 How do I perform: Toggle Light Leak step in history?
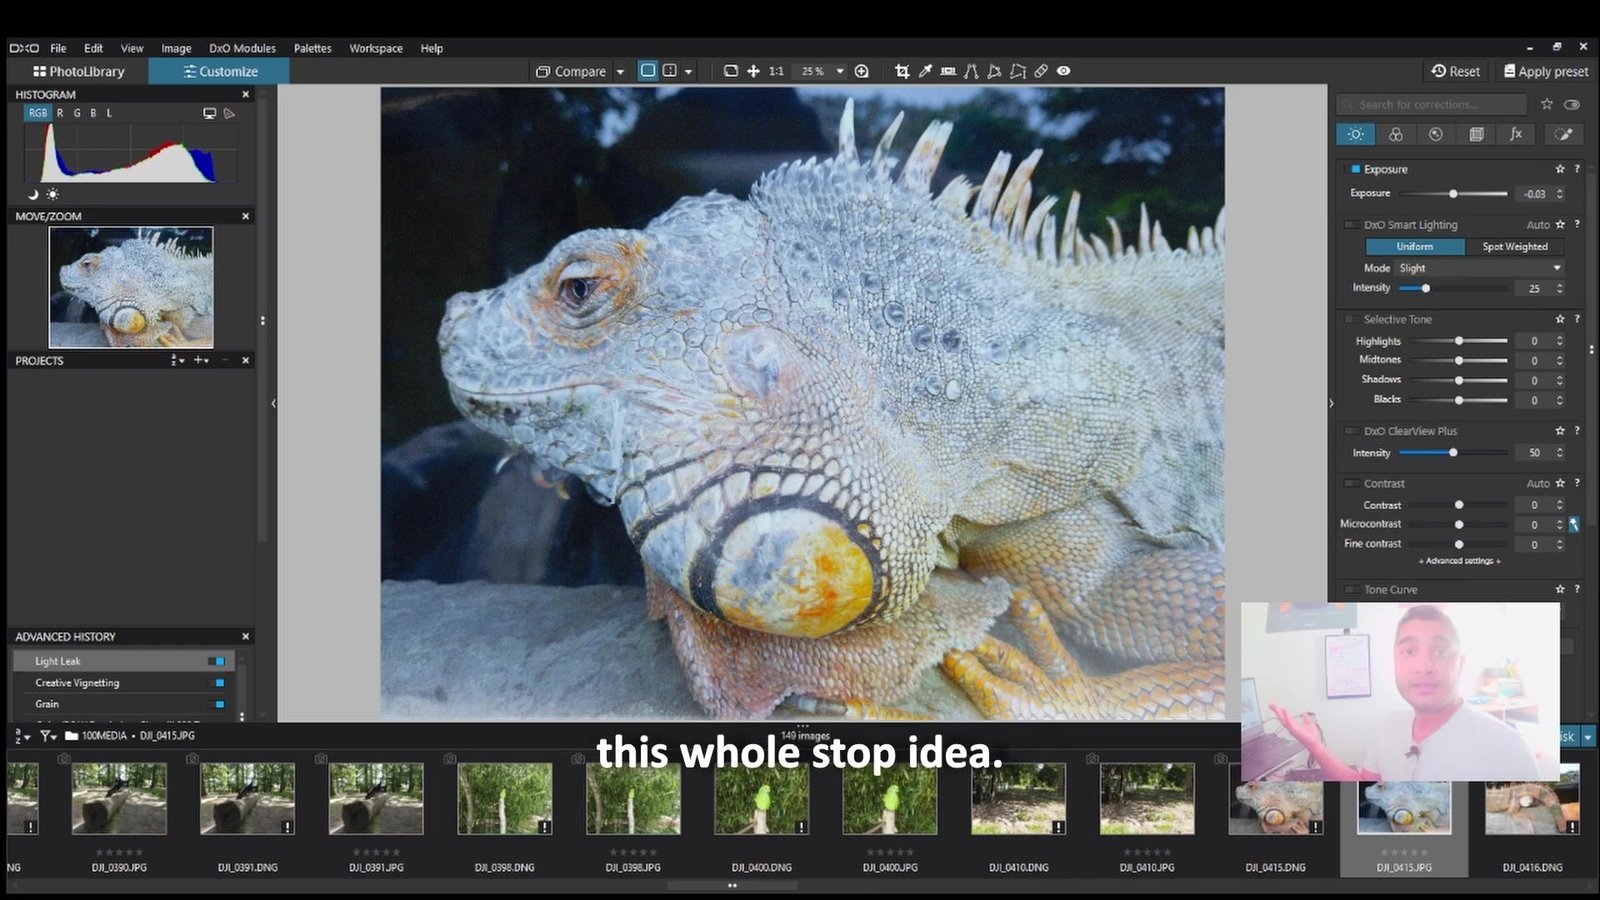(x=216, y=661)
